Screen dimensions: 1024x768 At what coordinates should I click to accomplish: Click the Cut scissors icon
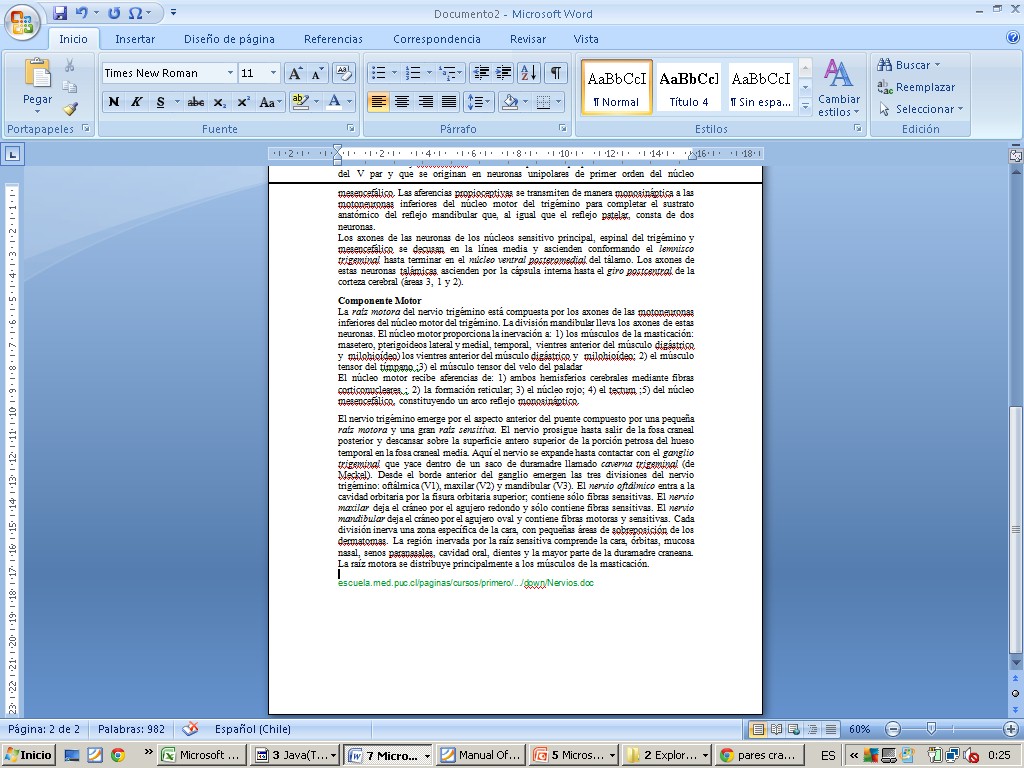click(x=70, y=65)
